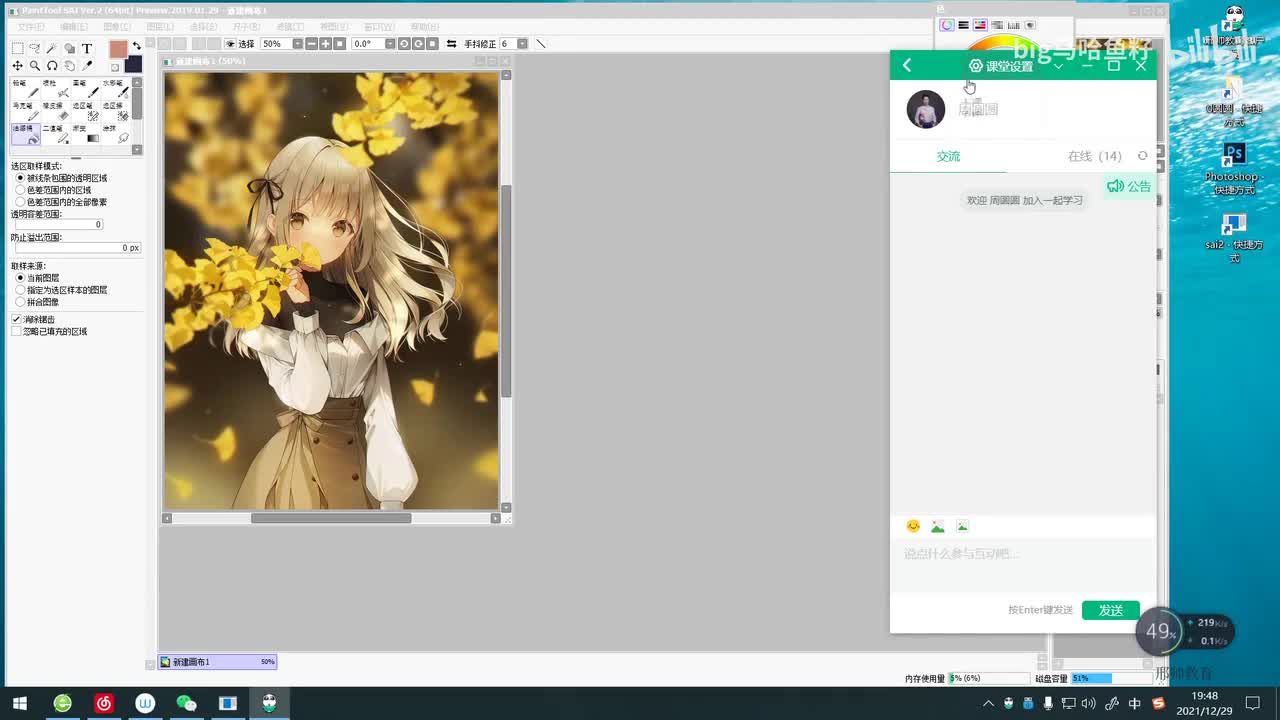Viewport: 1280px width, 720px height.
Task: Flip the canvas view horizontally
Action: pos(451,44)
